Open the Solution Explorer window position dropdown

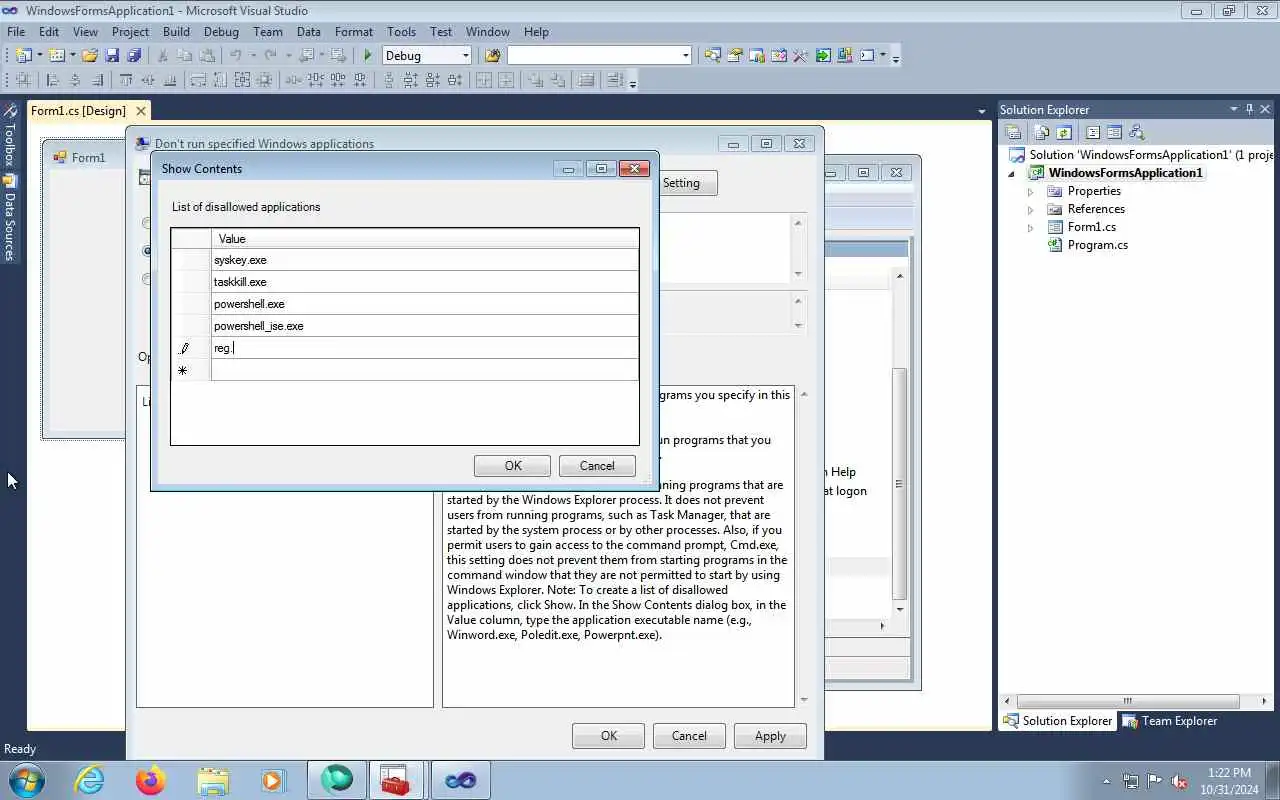click(x=1234, y=109)
